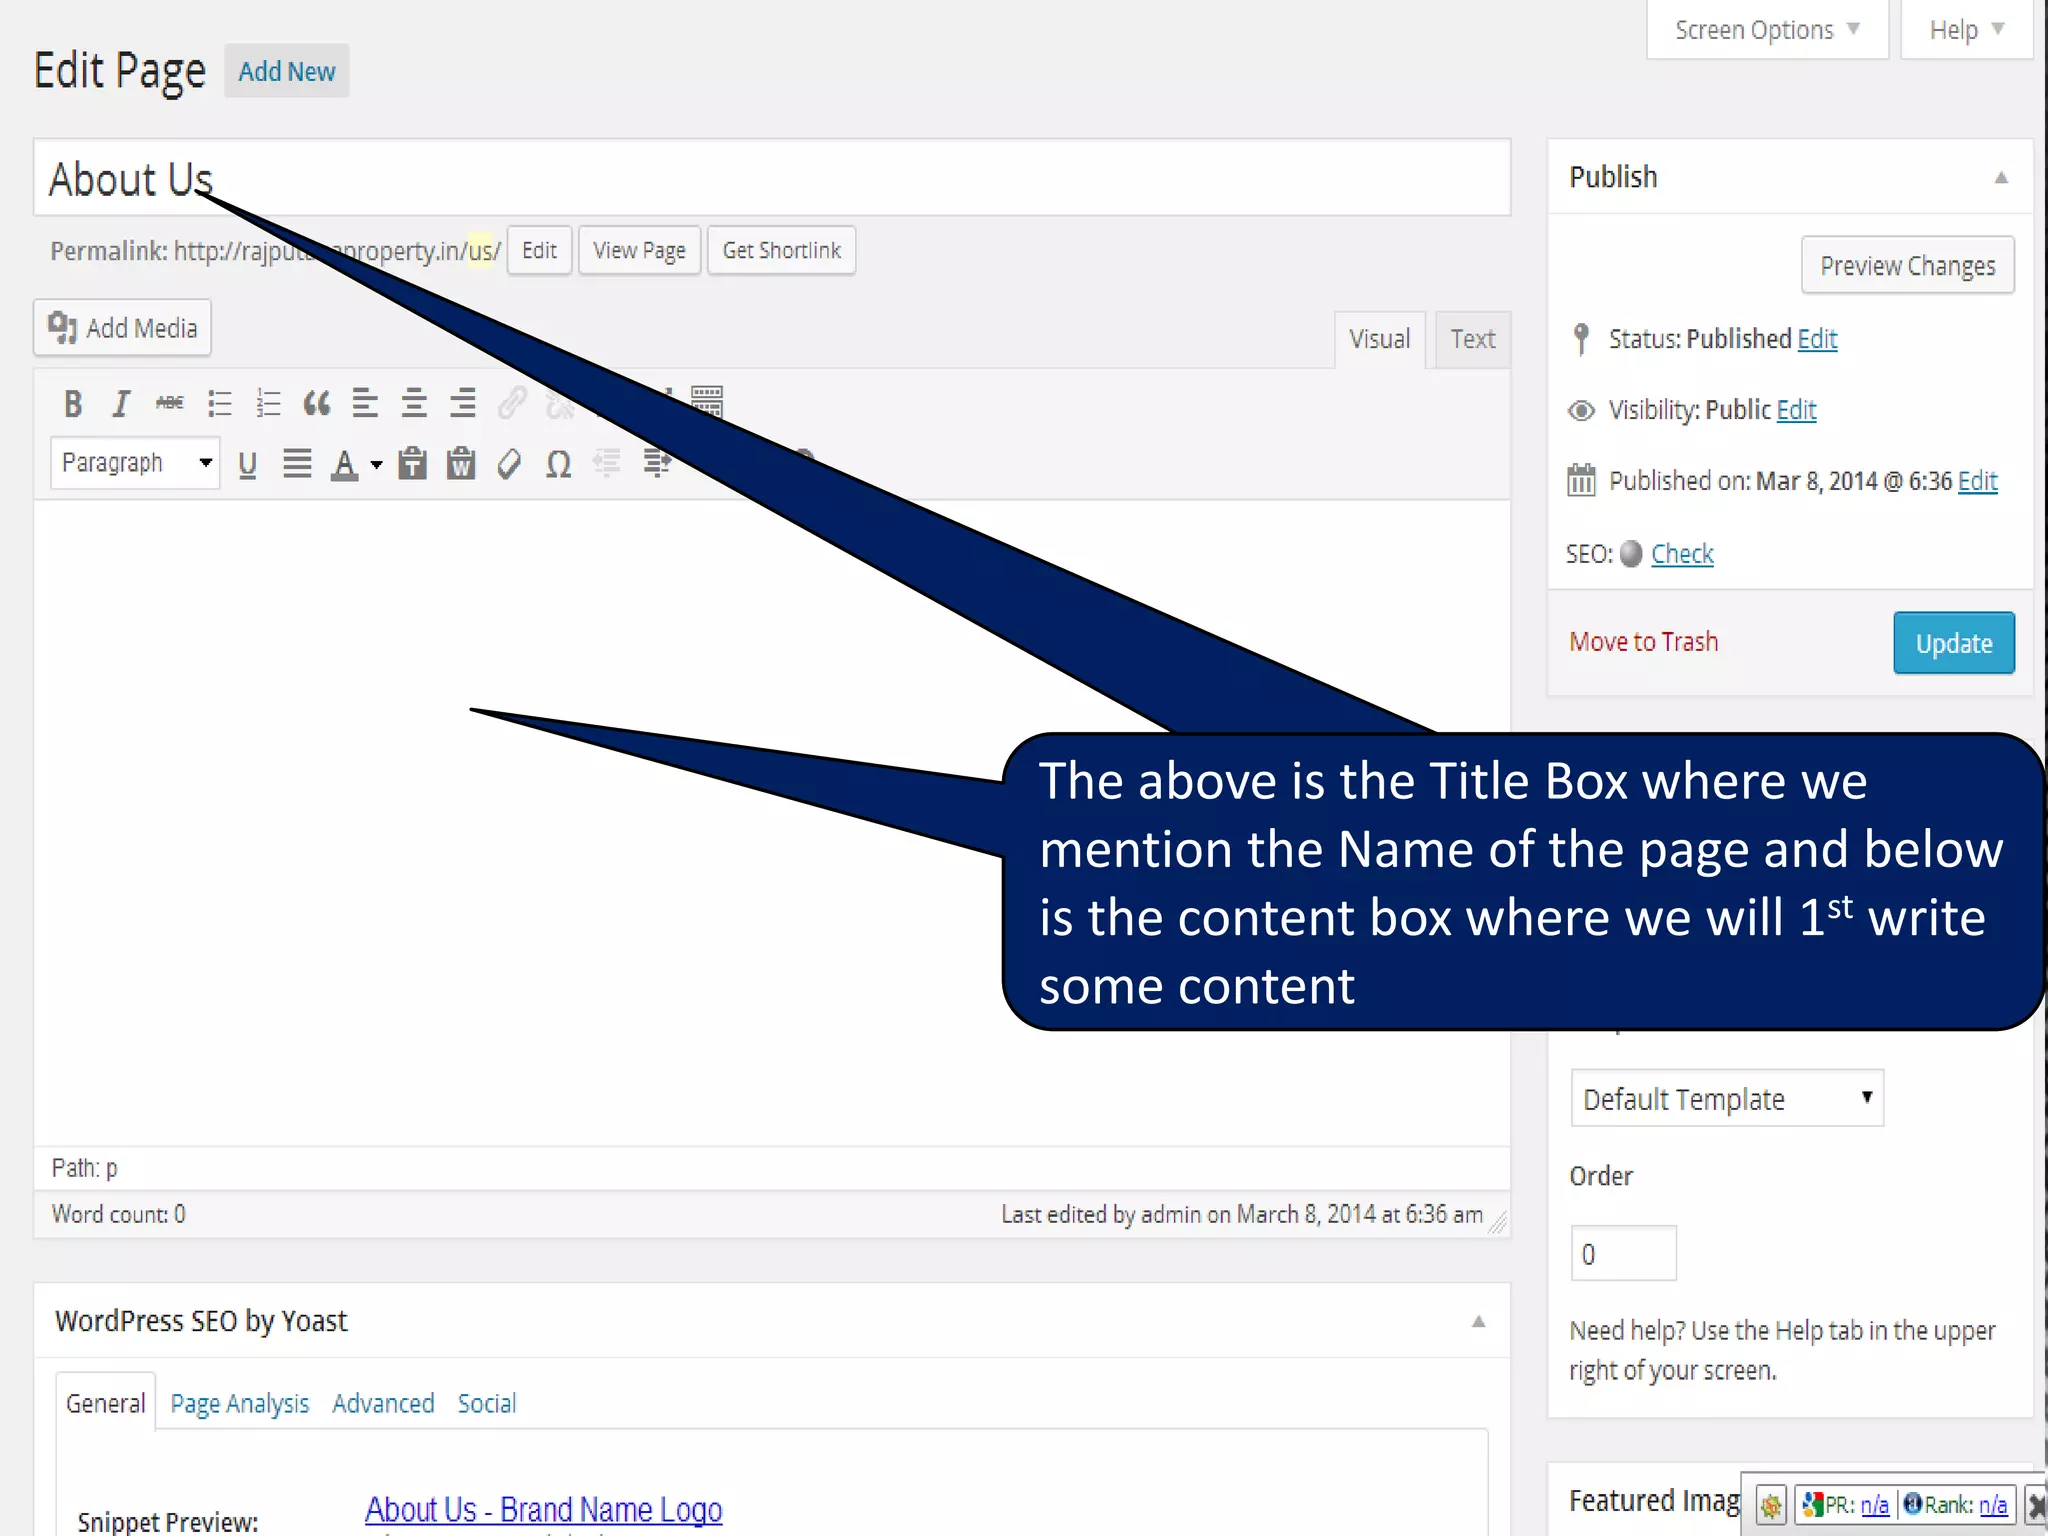
Task: Open the Social SEO tab
Action: [x=487, y=1404]
